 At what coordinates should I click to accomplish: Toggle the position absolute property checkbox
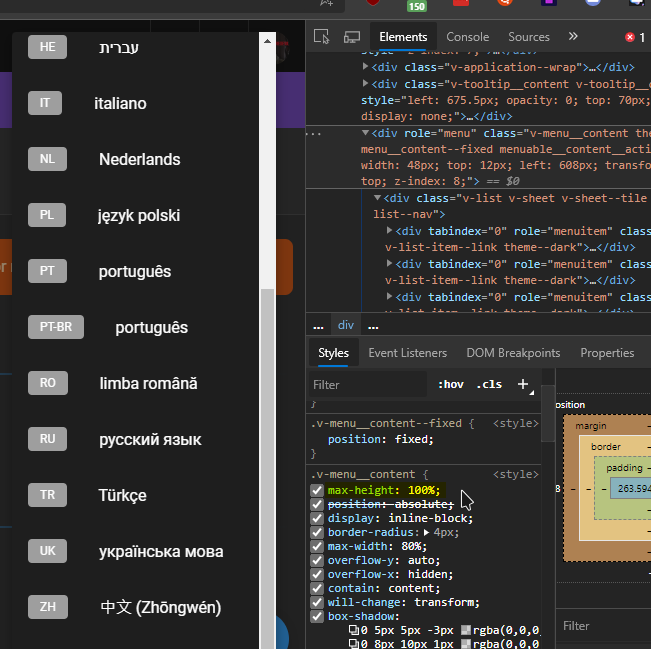317,505
